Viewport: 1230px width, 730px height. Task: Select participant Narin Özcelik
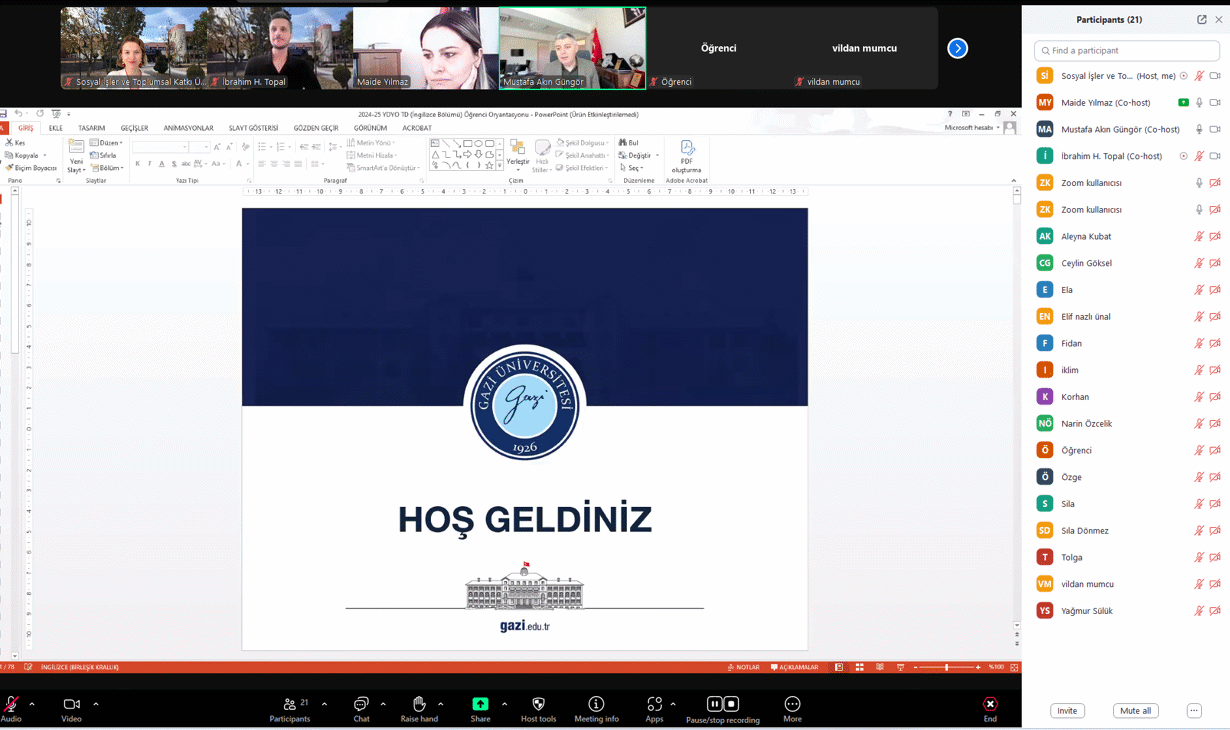(1126, 424)
